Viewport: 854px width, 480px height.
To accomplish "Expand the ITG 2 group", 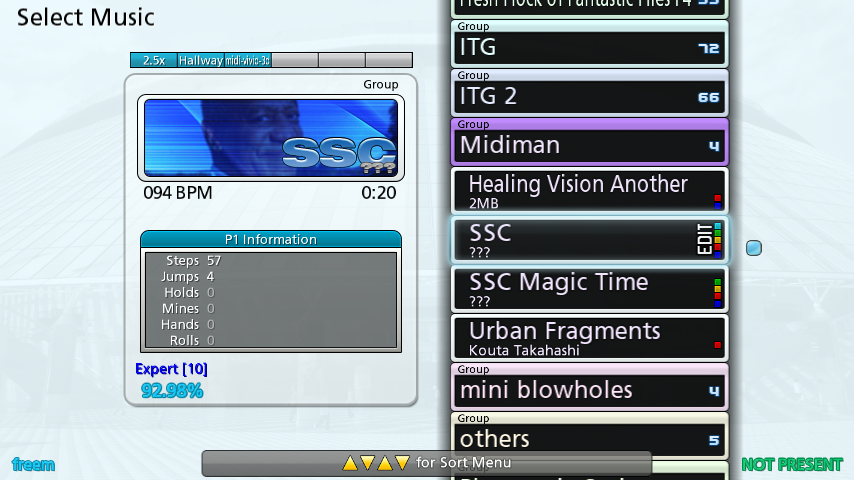I will 589,93.
